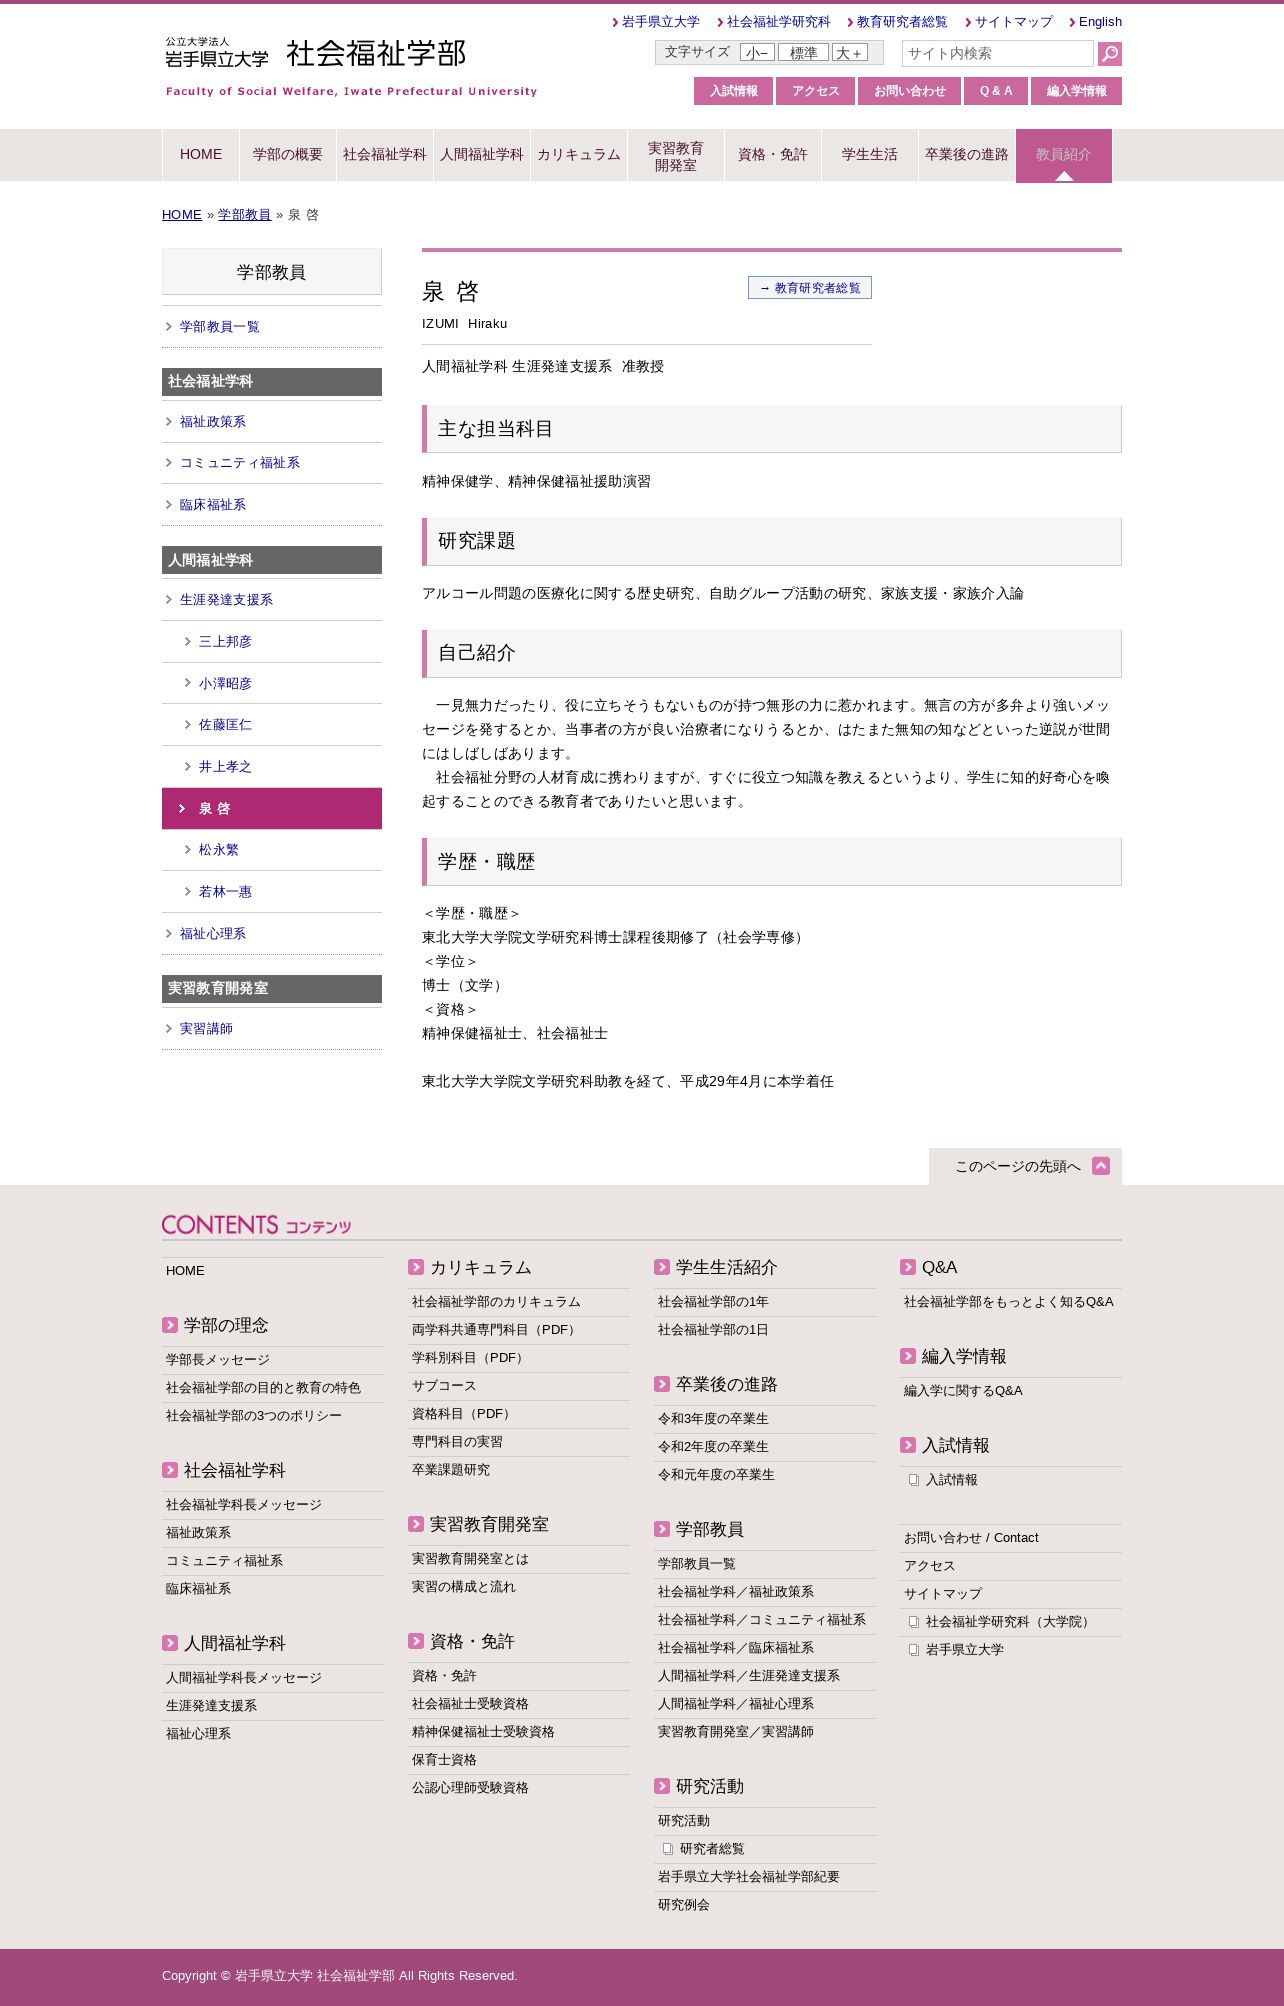Set font size to 大＋
This screenshot has width=1284, height=2006.
pos(850,53)
